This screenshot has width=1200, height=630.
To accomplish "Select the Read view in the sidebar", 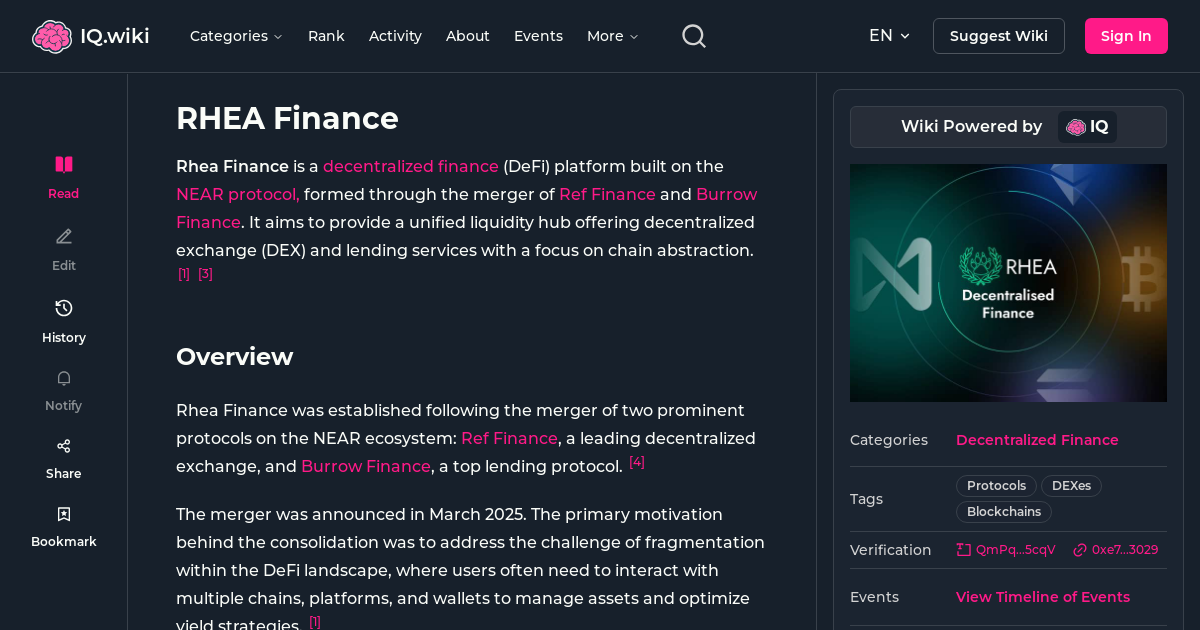I will pos(63,175).
